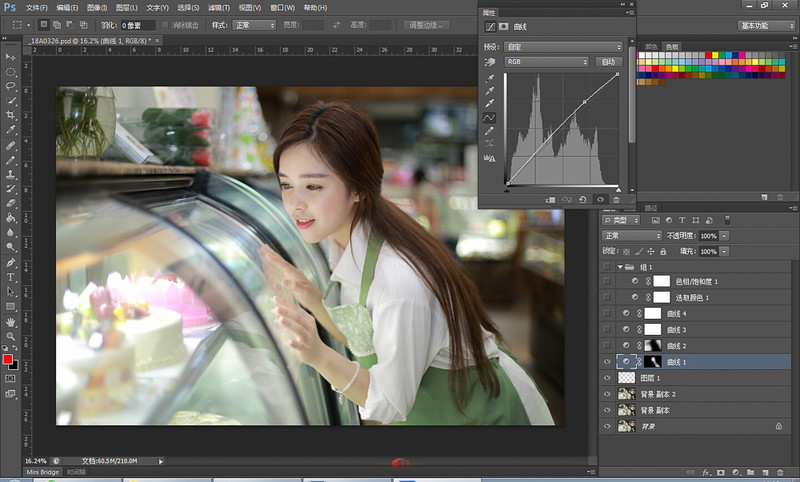Viewport: 800px width, 482px height.
Task: Click the 自动 auto button in Curves
Action: 609,62
